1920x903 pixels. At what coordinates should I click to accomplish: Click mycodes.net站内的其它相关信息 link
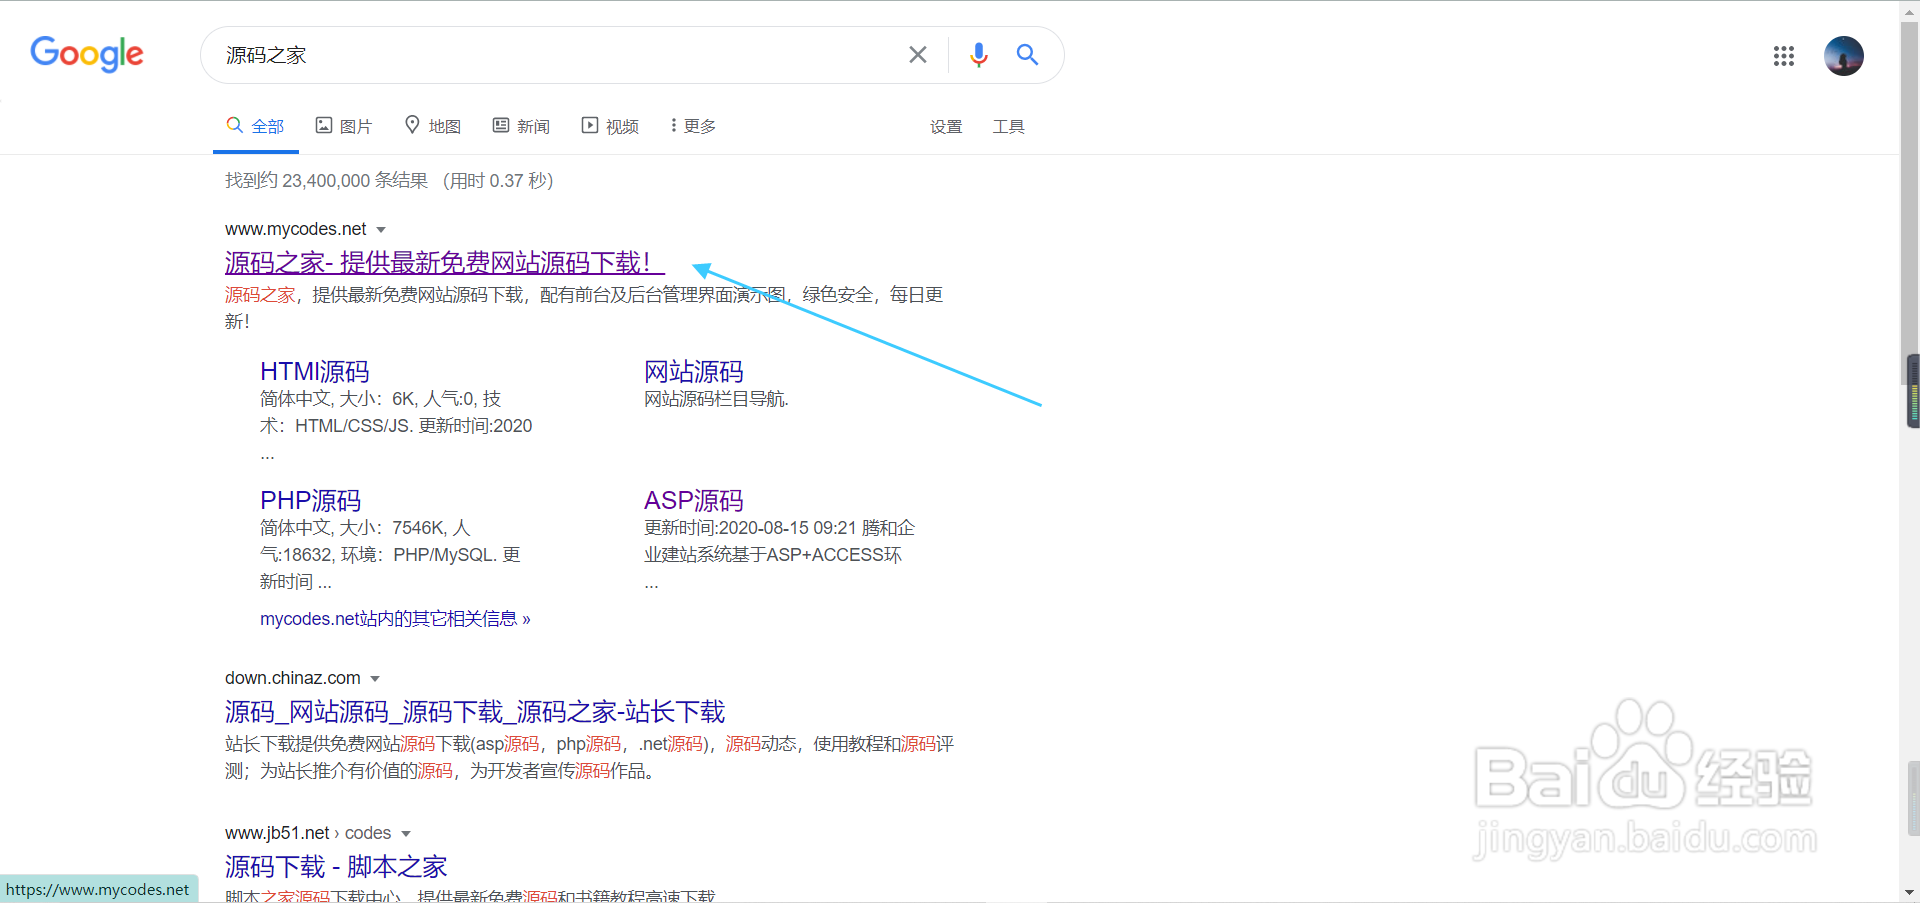pos(395,619)
